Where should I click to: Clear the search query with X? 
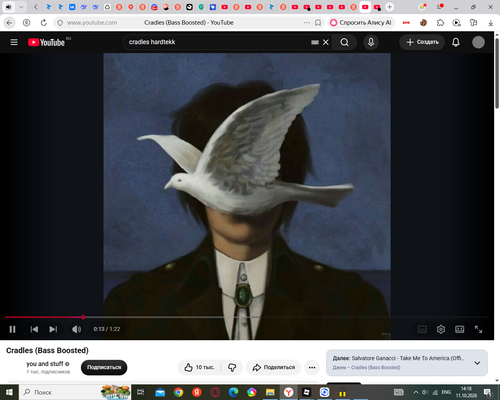click(326, 42)
